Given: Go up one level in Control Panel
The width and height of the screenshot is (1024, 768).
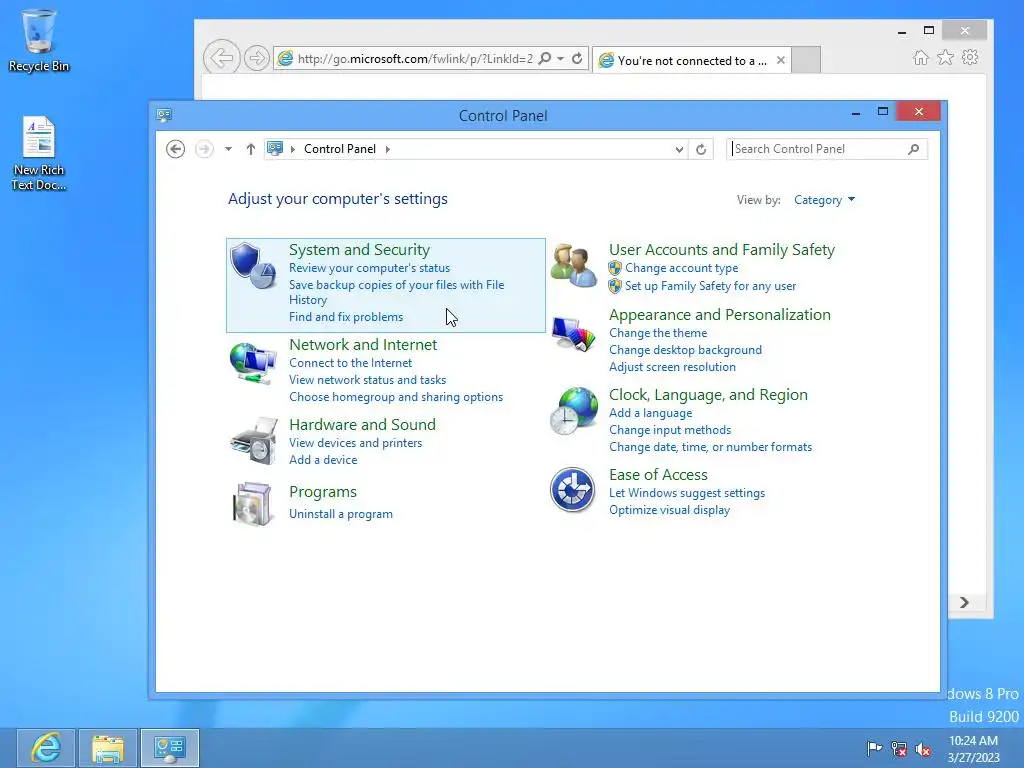Looking at the screenshot, I should [x=250, y=149].
